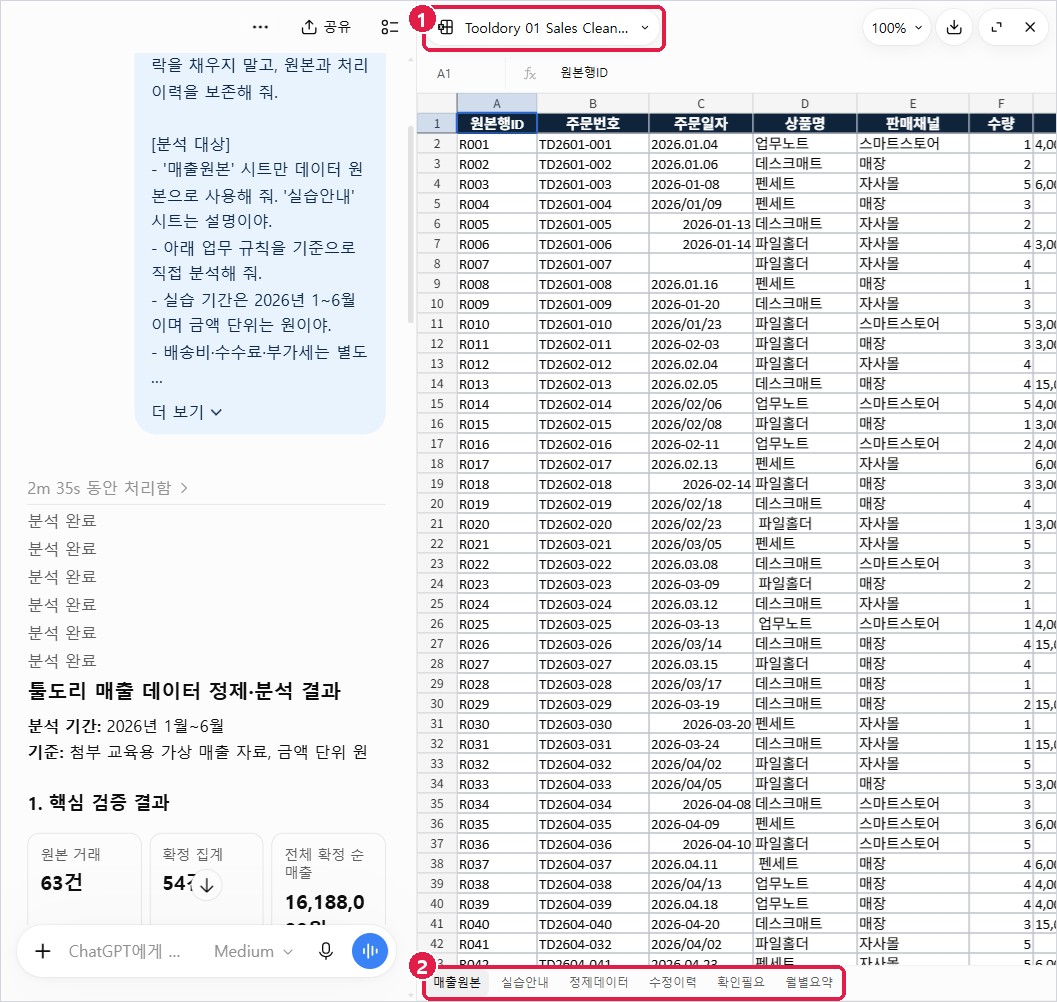Image resolution: width=1057 pixels, height=1002 pixels.
Task: Select cell R020
Action: coord(497,524)
